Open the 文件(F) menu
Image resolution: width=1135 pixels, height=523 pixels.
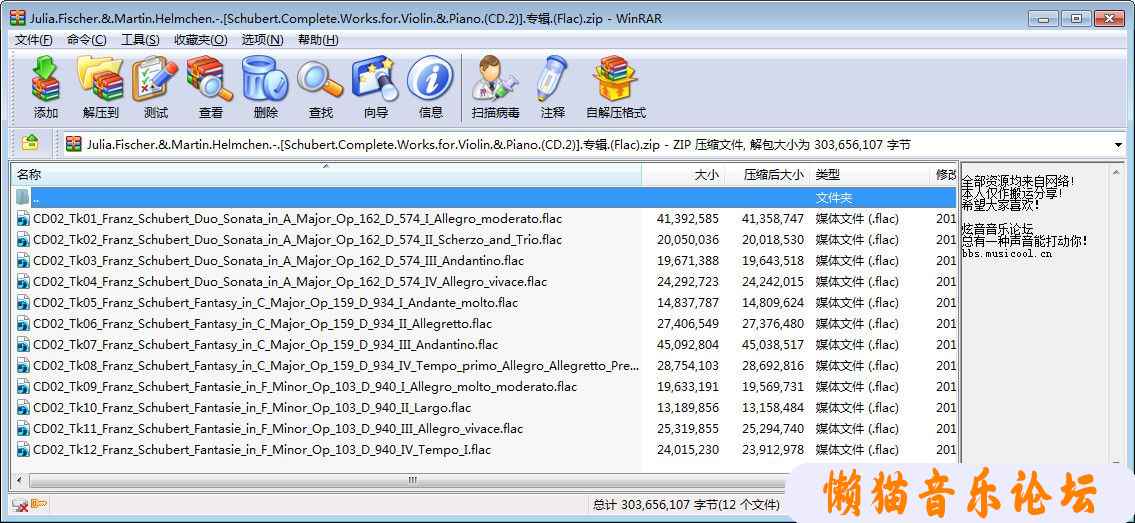(33, 40)
